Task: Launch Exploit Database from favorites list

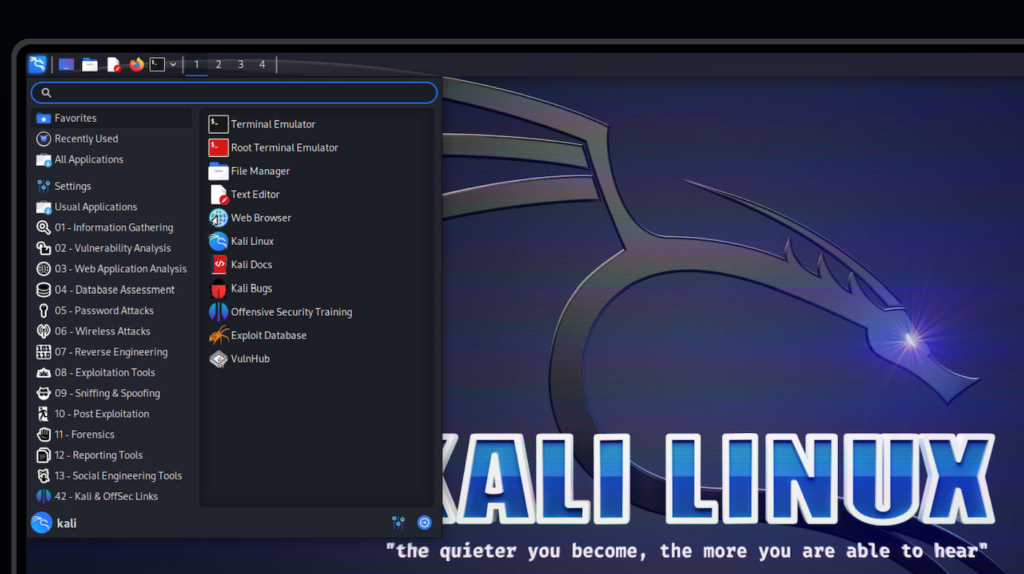Action: tap(268, 336)
